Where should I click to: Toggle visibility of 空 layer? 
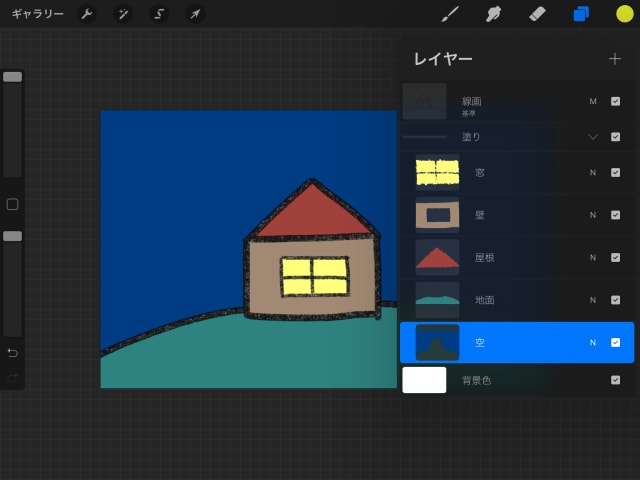tap(616, 342)
